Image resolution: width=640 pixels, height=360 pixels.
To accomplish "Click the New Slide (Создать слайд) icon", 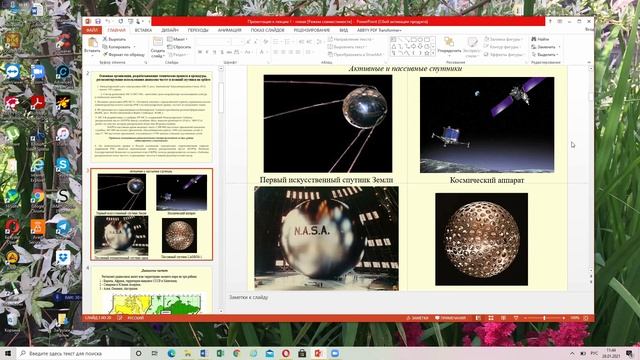I will (x=158, y=42).
